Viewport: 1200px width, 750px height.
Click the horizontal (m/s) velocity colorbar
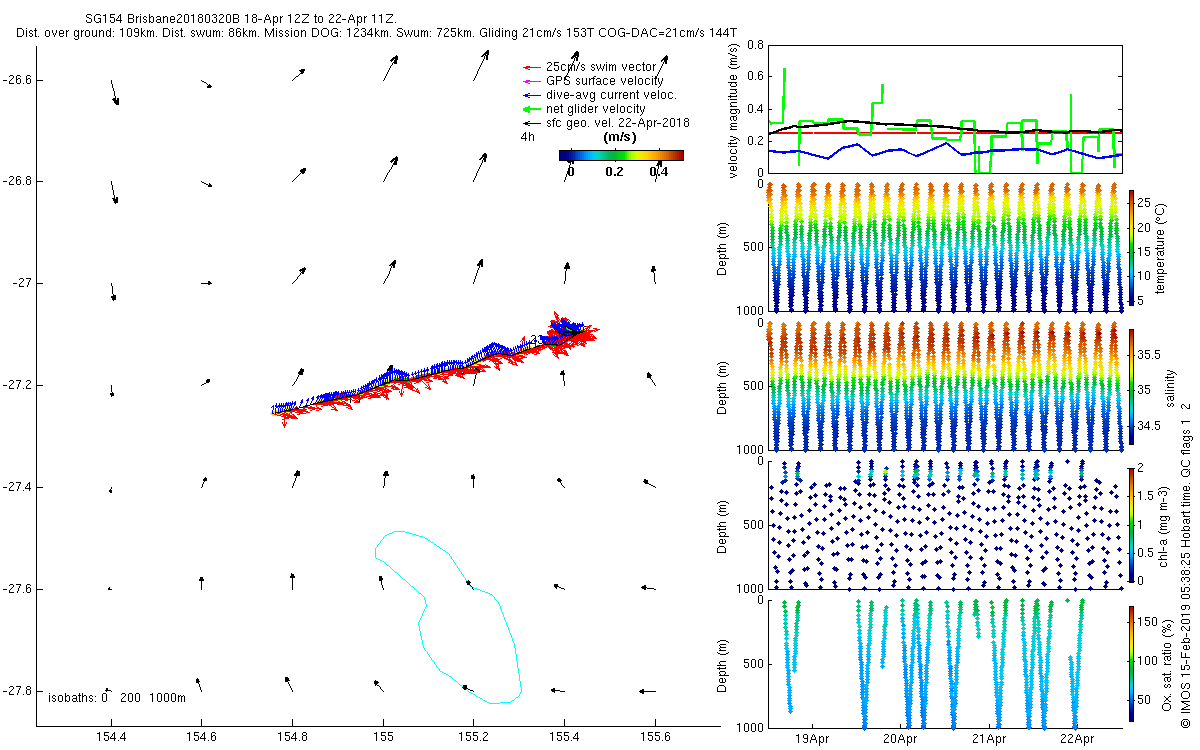tap(620, 155)
